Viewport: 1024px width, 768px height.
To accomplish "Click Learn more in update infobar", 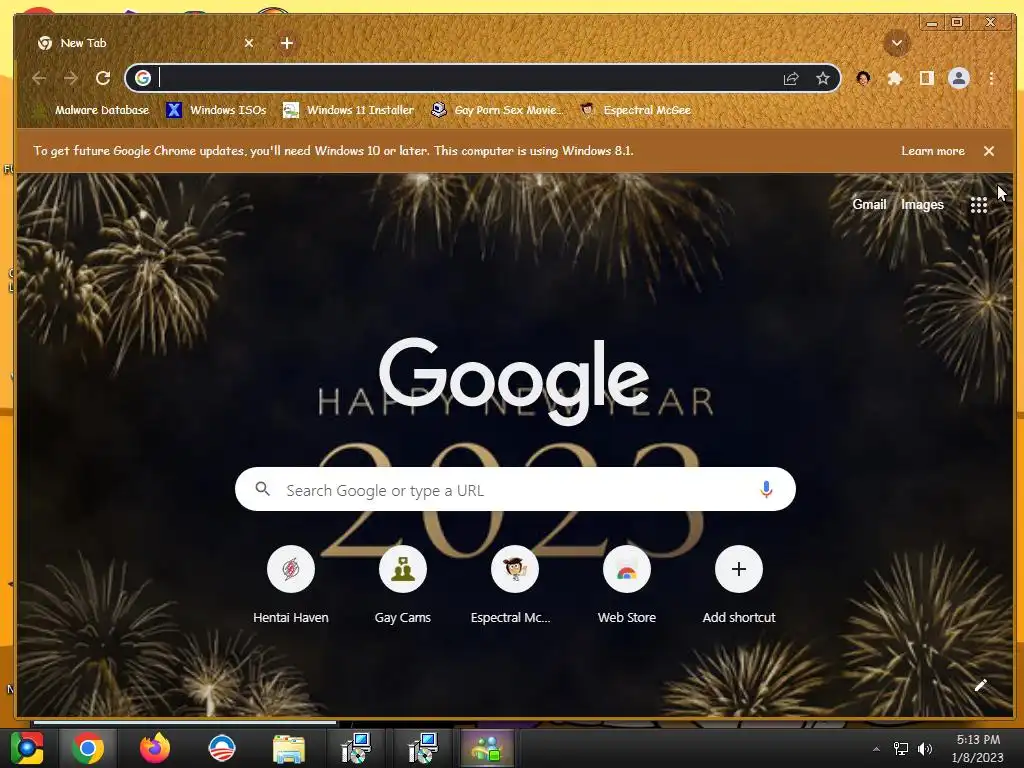I will [933, 151].
